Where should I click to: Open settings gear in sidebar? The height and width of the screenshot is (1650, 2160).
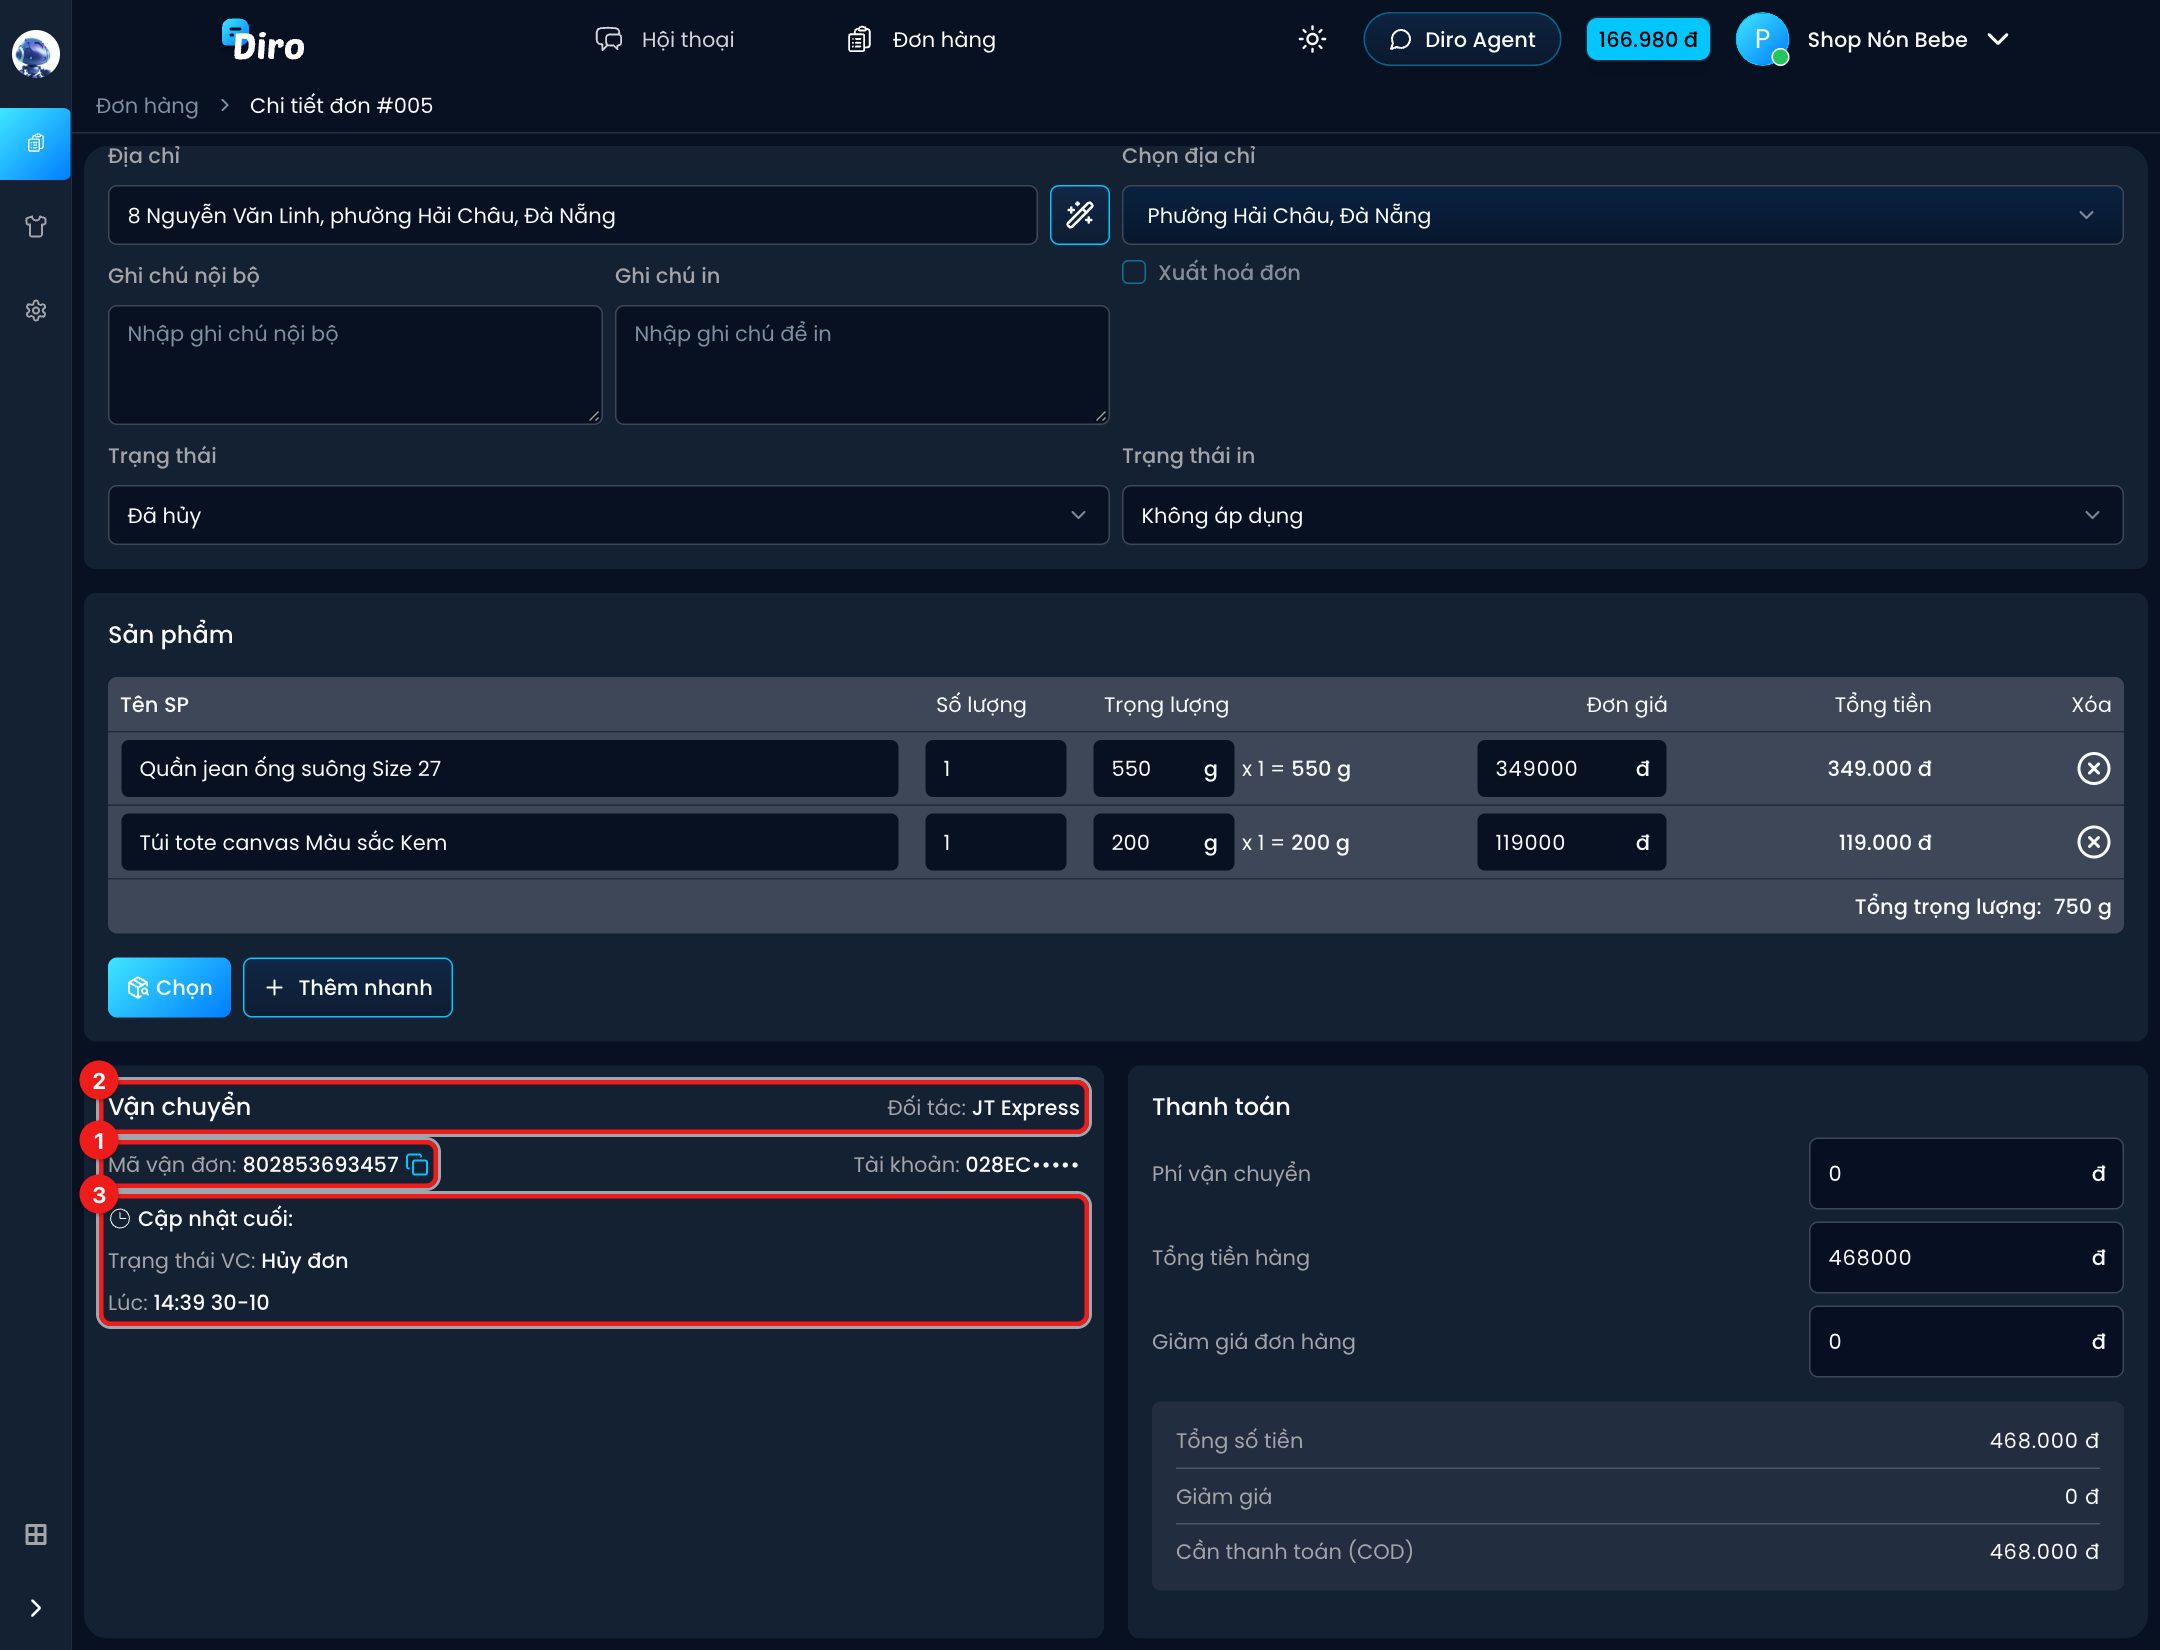tap(36, 311)
